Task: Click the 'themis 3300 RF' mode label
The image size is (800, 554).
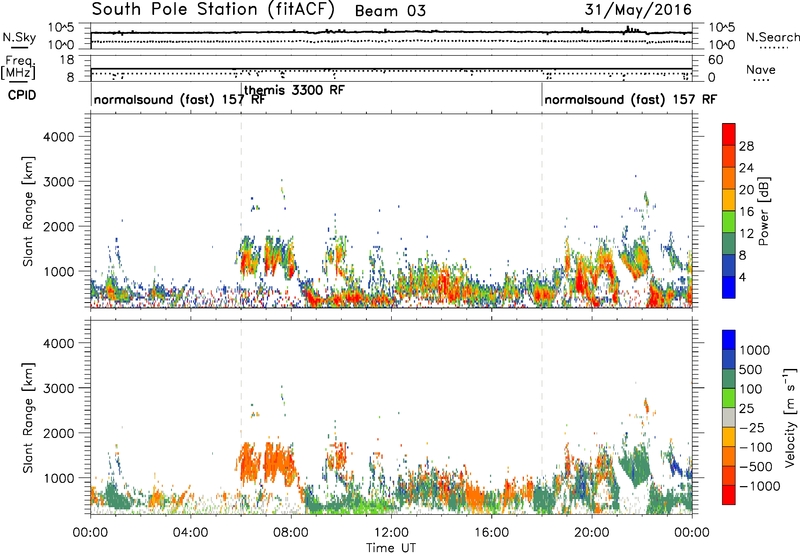Action: (x=294, y=90)
